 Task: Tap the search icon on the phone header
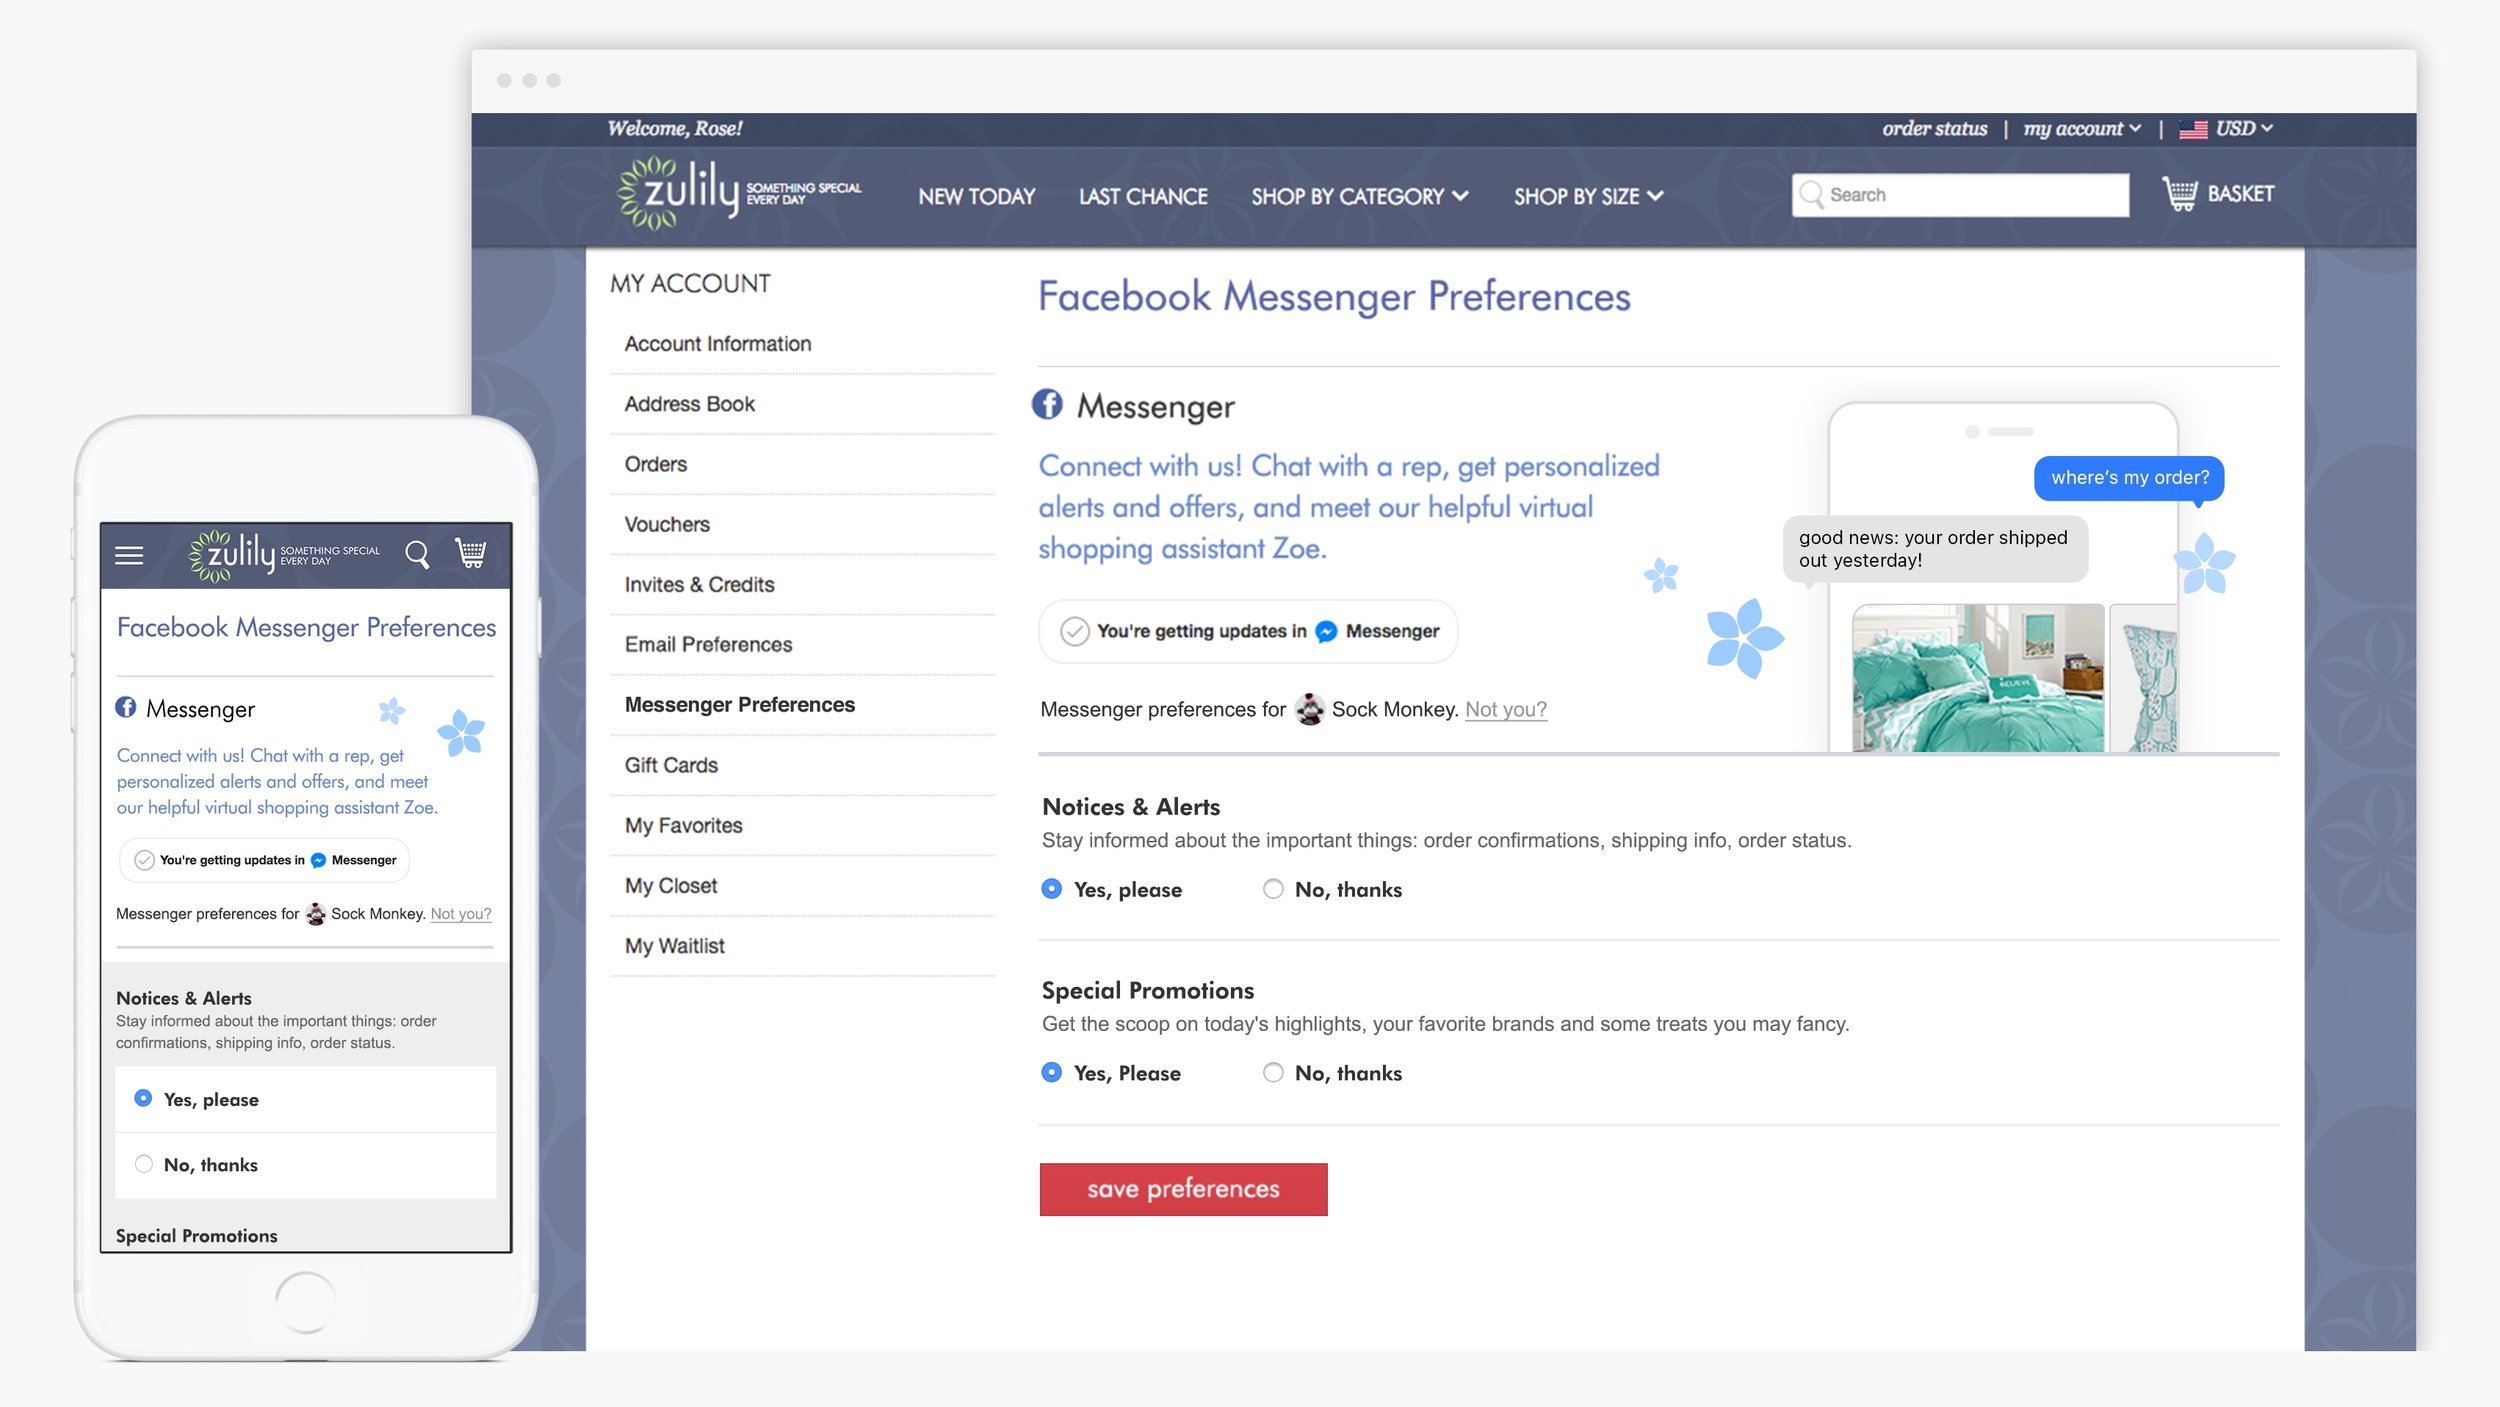417,554
